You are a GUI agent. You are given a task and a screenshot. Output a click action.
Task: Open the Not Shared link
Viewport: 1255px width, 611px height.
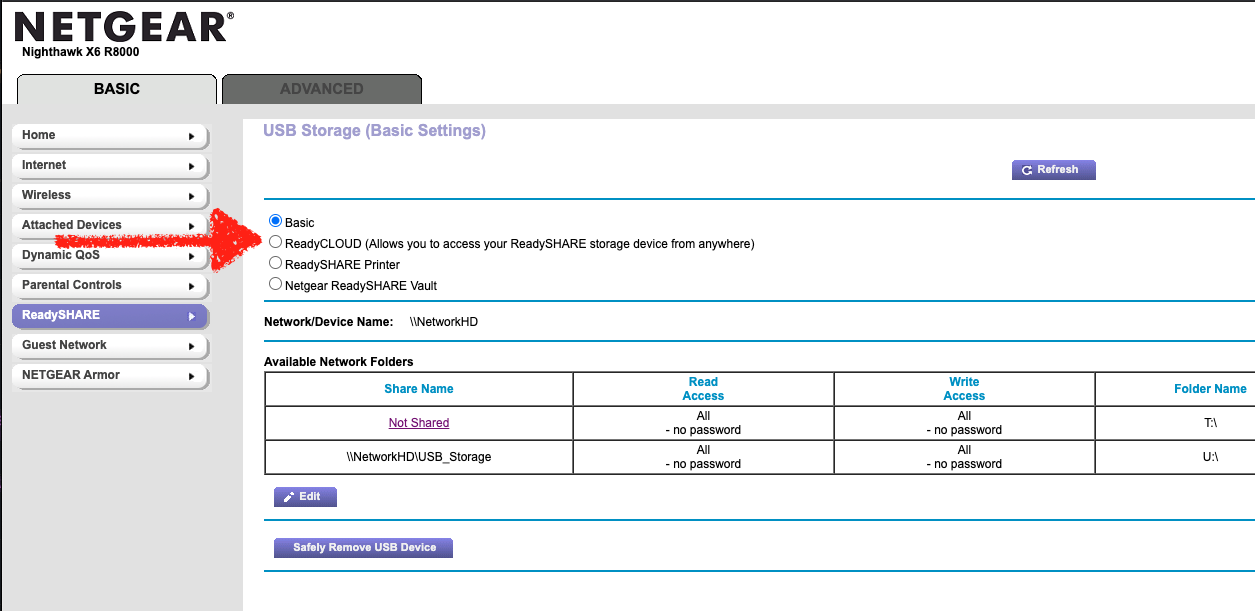click(x=418, y=423)
